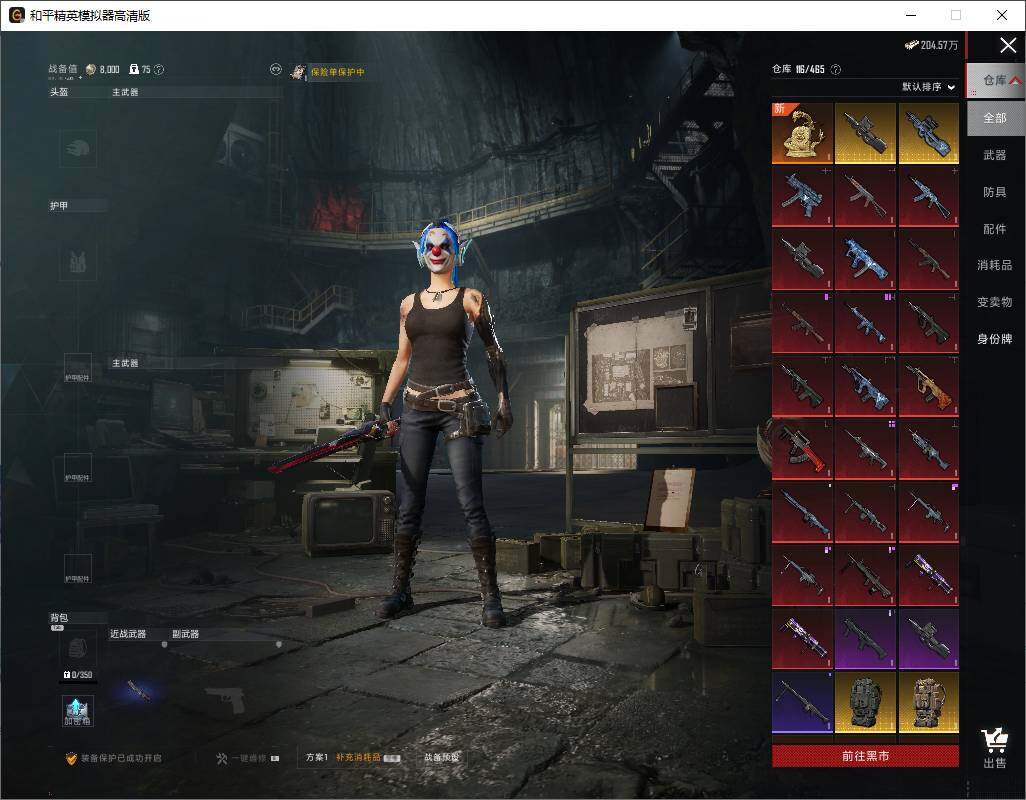
Task: Click the backpack capacity 0/350 text
Action: (x=78, y=674)
